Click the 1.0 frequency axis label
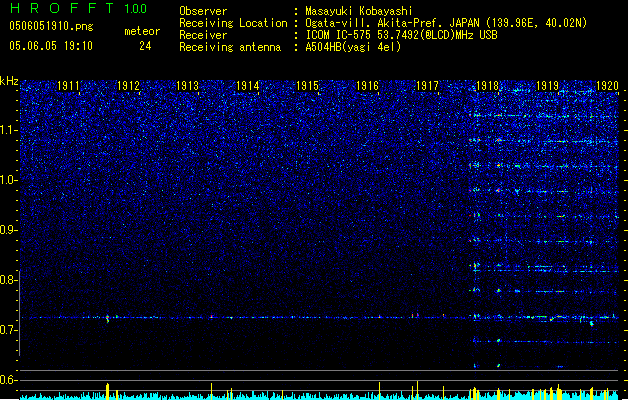The image size is (629, 400). 9,181
